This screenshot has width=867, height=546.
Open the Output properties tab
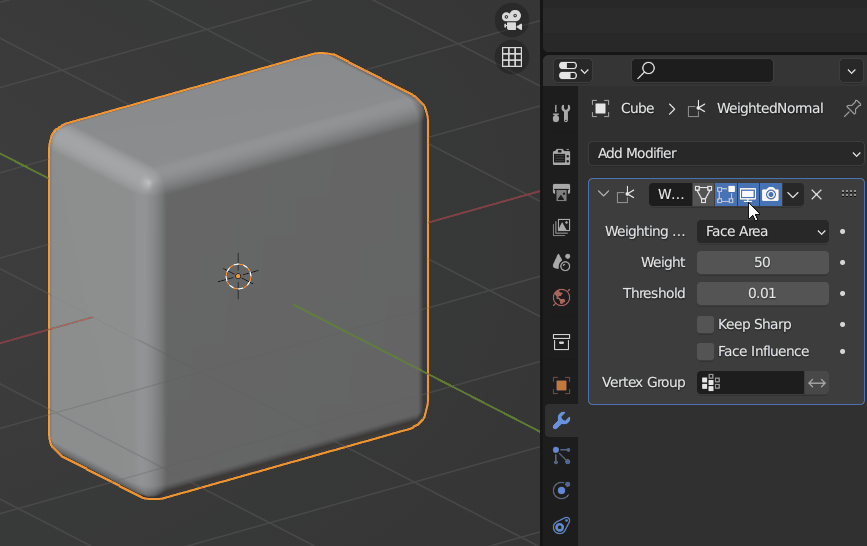pyautogui.click(x=561, y=192)
